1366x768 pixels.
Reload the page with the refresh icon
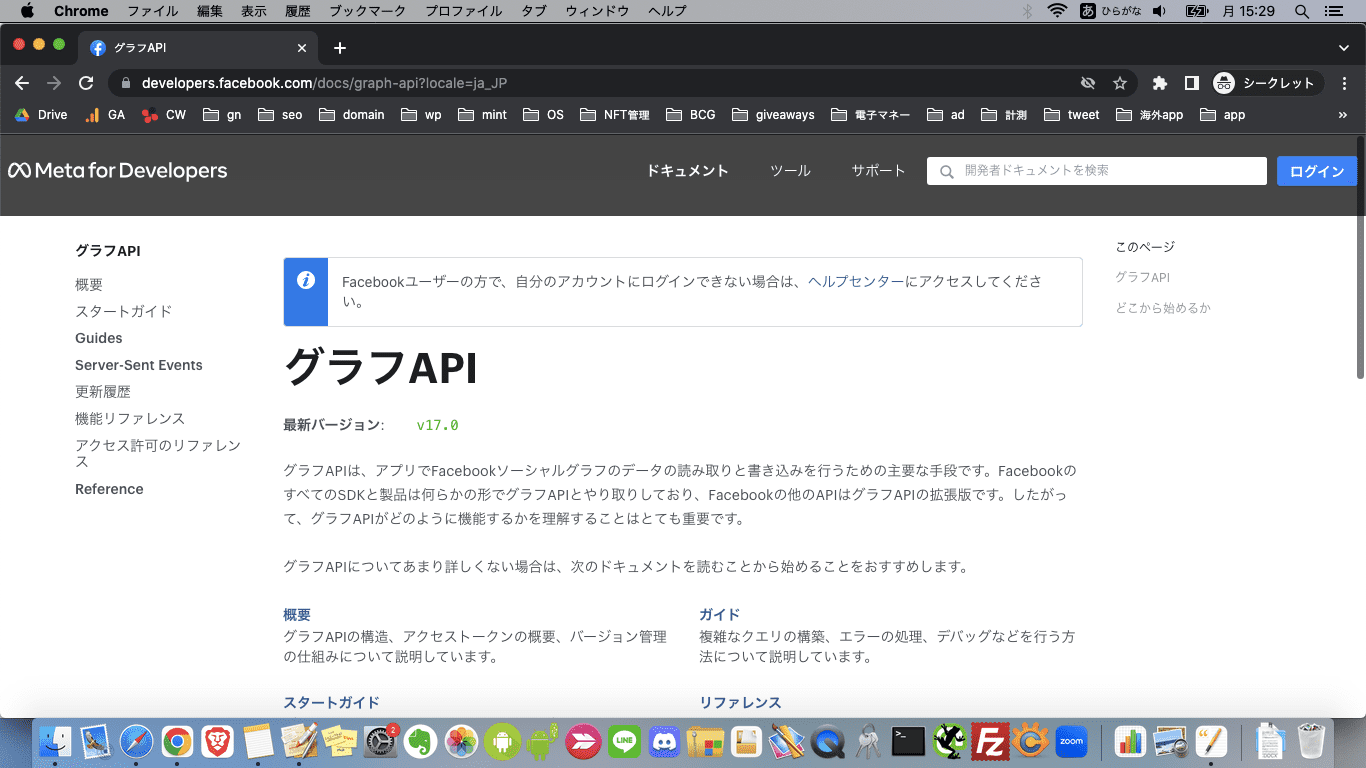click(86, 83)
